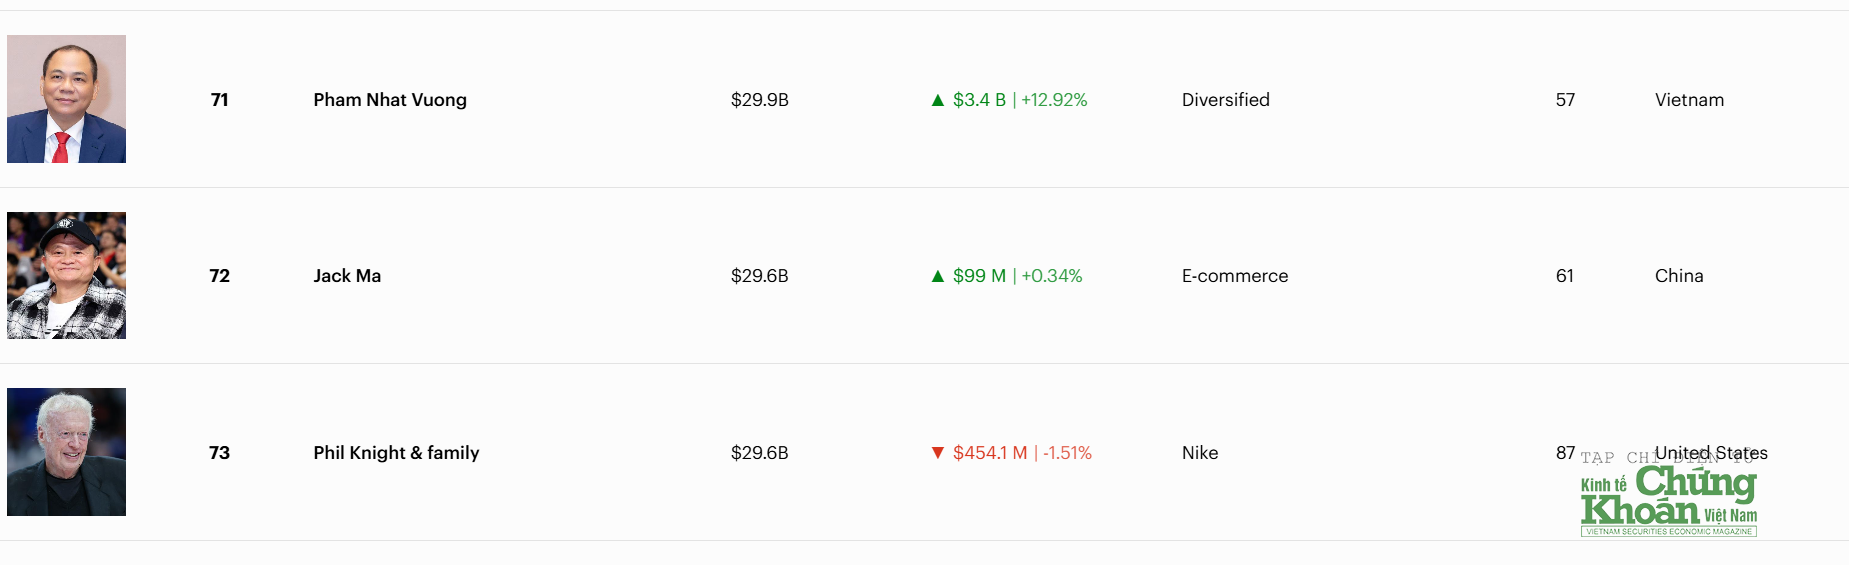Click Jack Ma's portrait photo
Viewport: 1849px width, 565px height.
point(66,275)
